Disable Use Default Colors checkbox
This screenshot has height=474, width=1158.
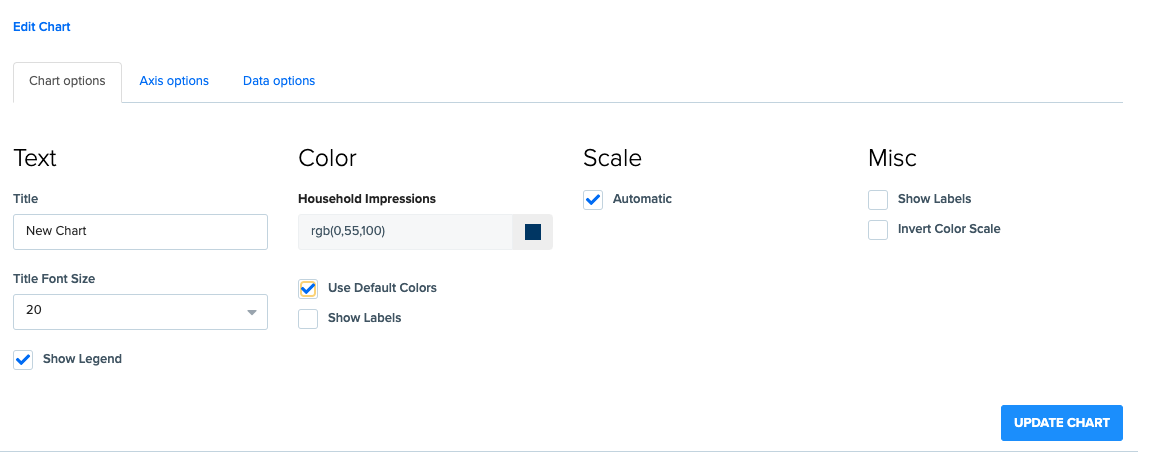coord(308,288)
